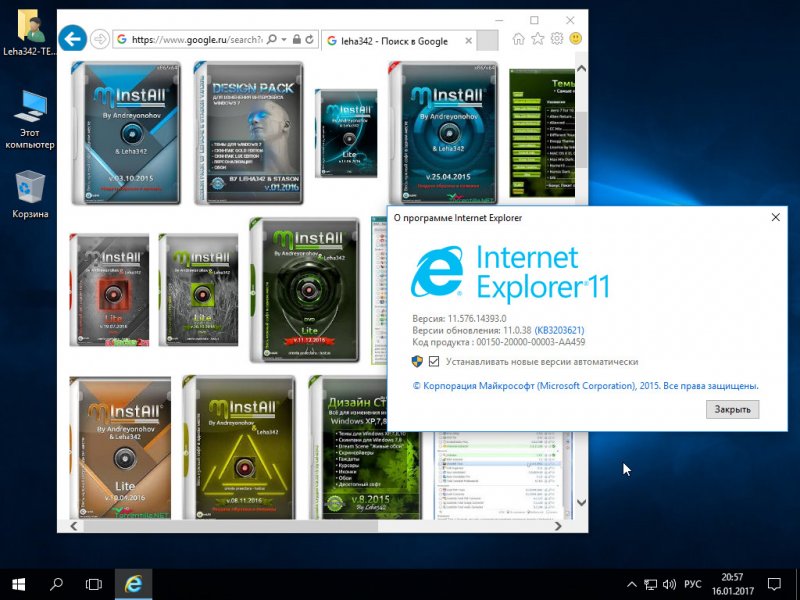Open the volume speaker icon

pyautogui.click(x=669, y=585)
